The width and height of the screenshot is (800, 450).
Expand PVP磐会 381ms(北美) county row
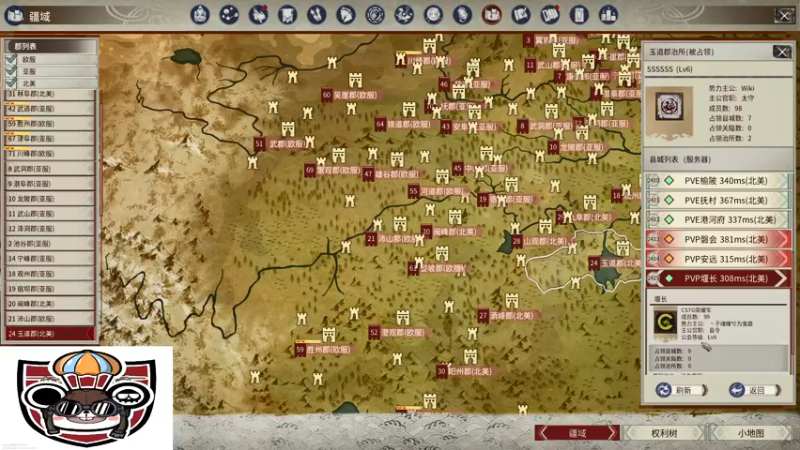click(718, 239)
